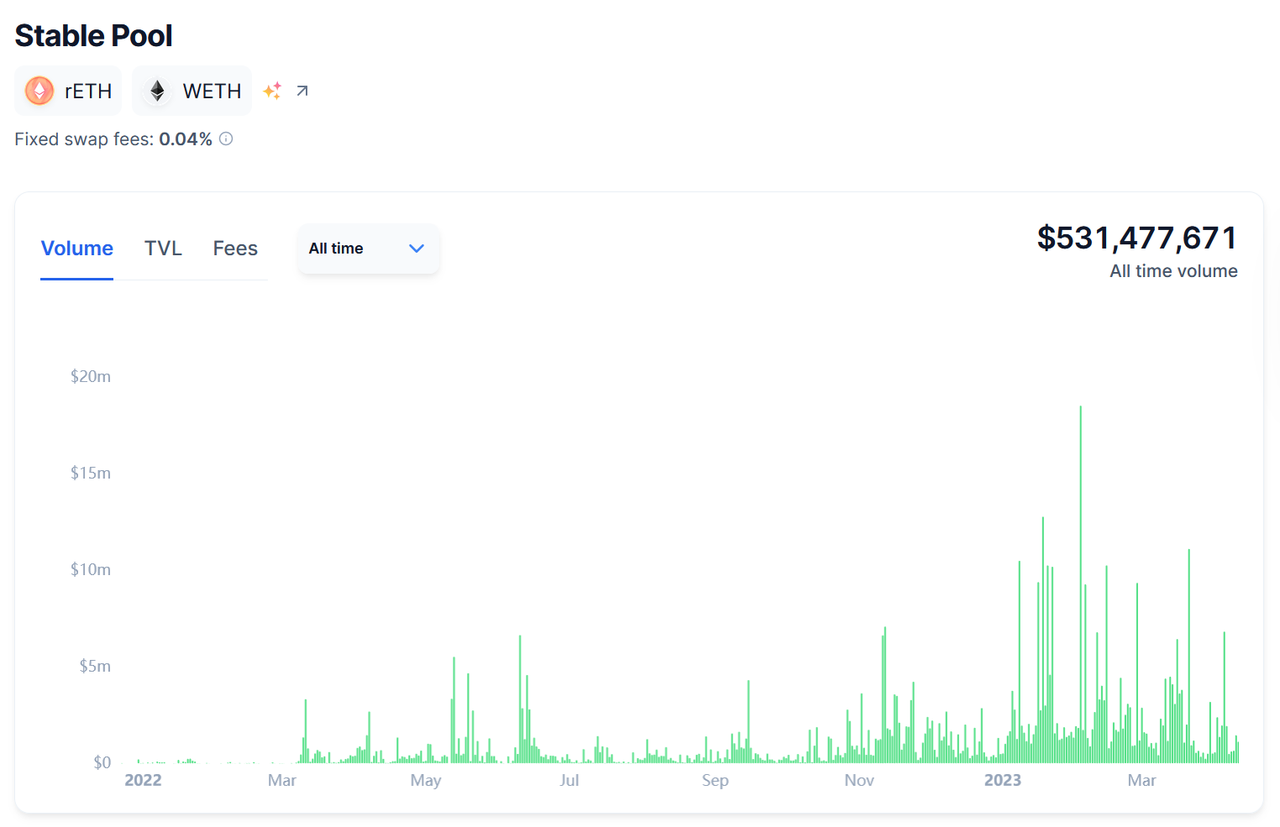Viewport: 1280px width, 827px height.
Task: Open the All time period dropdown
Action: tap(367, 248)
